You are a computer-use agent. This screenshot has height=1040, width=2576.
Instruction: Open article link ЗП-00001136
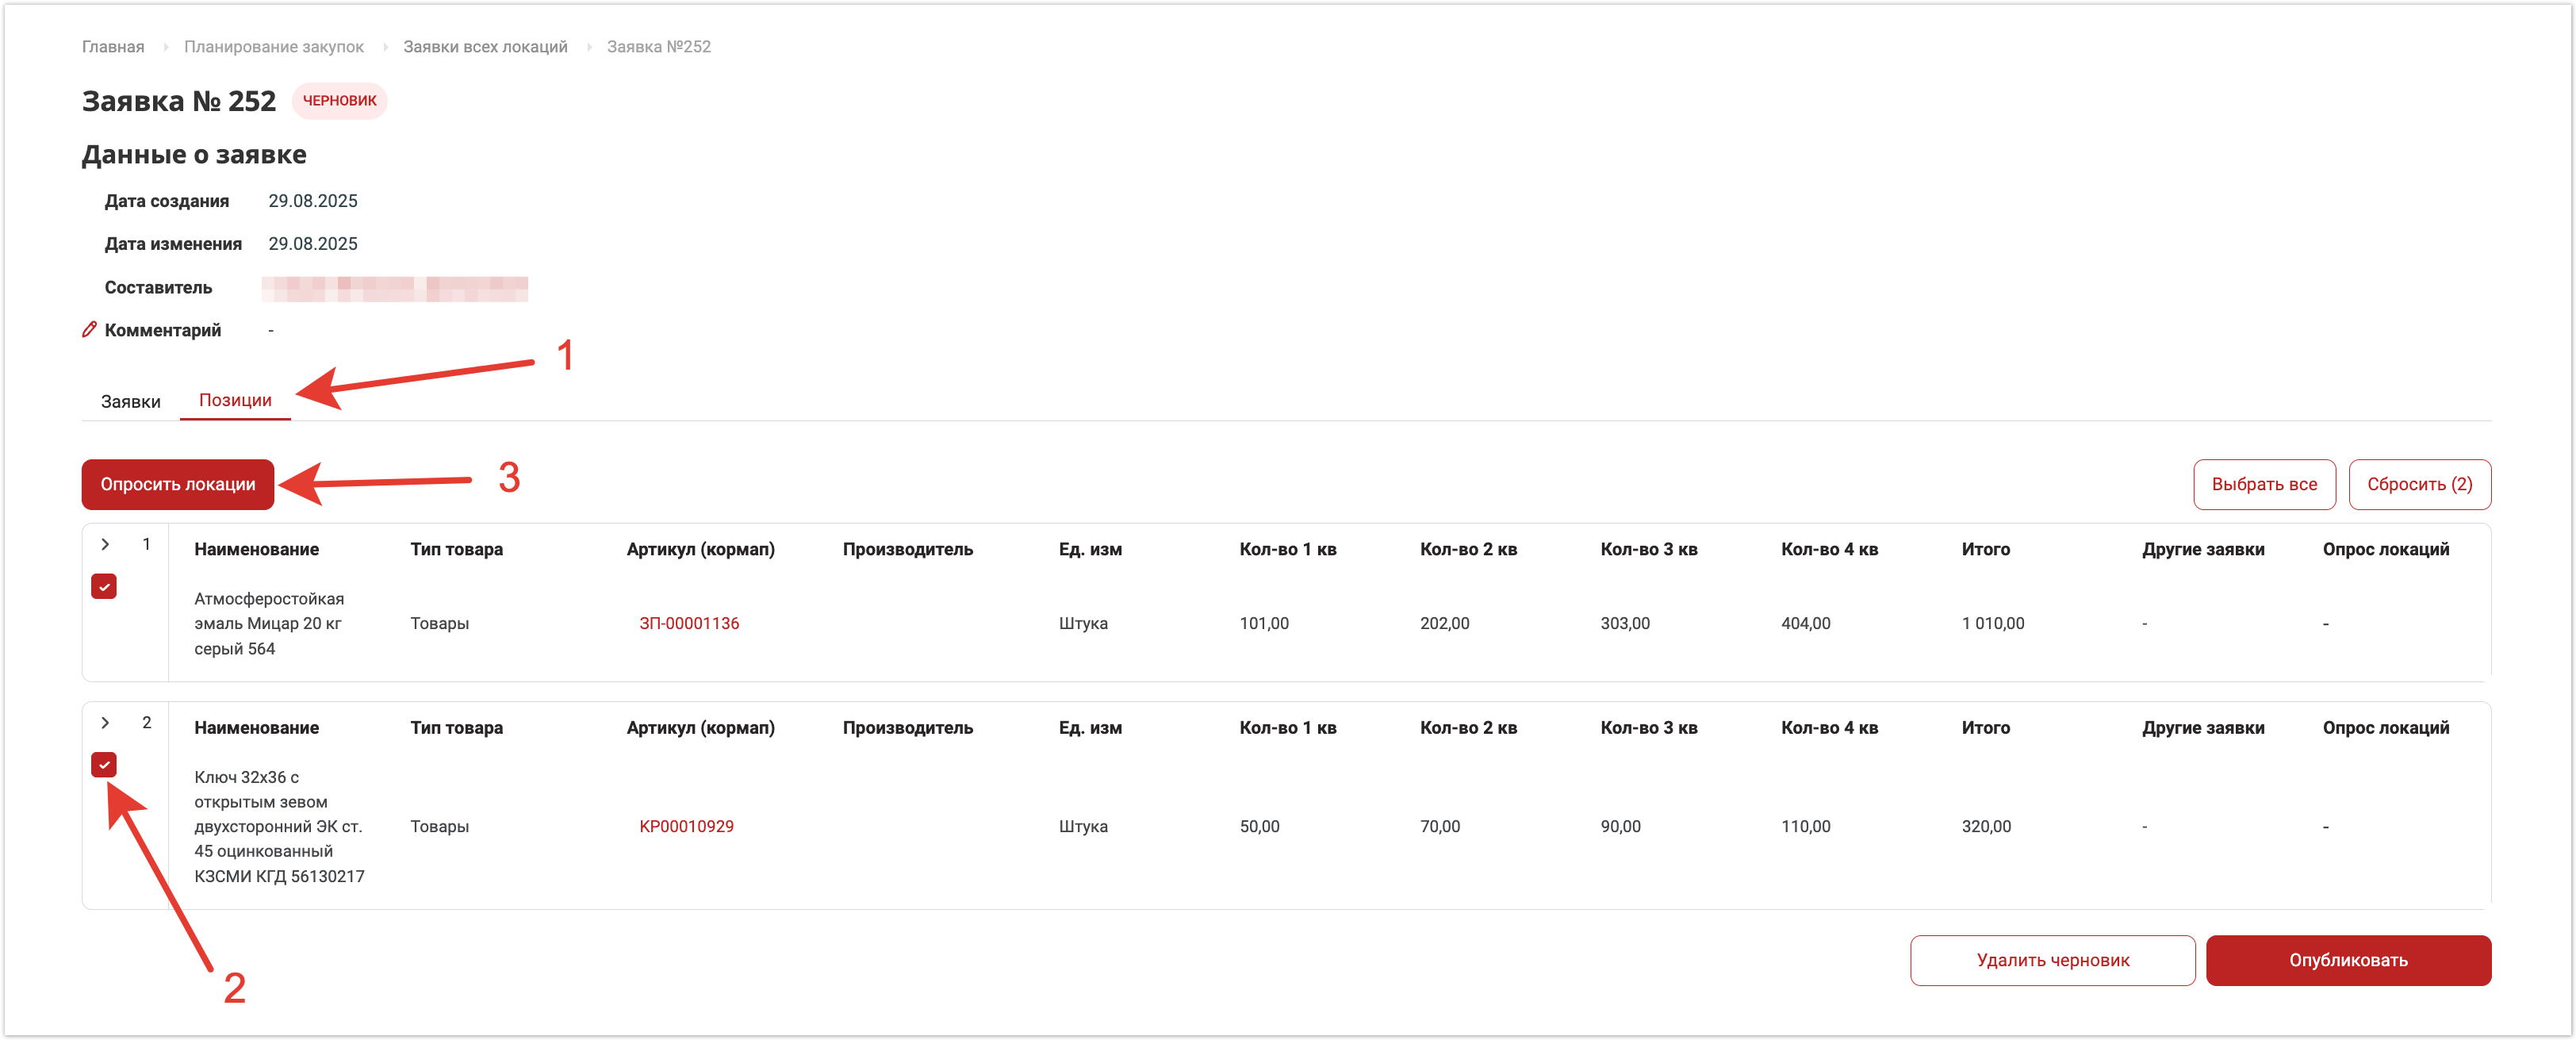[689, 623]
